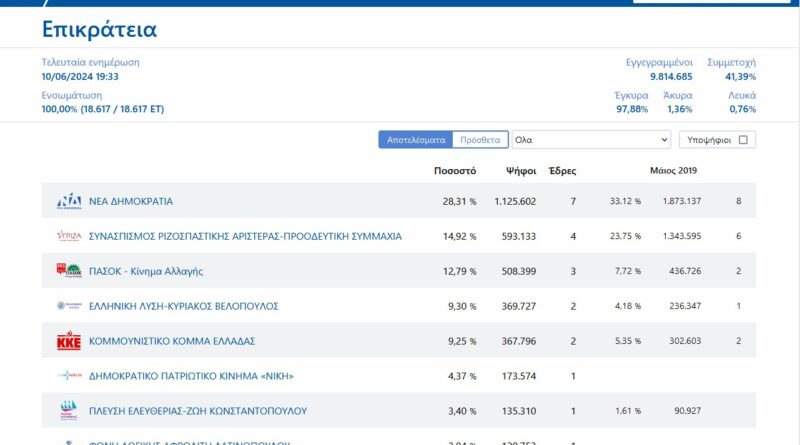Screen dimensions: 800x445
Task: Click the Ποσοστό column header
Action: tap(455, 171)
